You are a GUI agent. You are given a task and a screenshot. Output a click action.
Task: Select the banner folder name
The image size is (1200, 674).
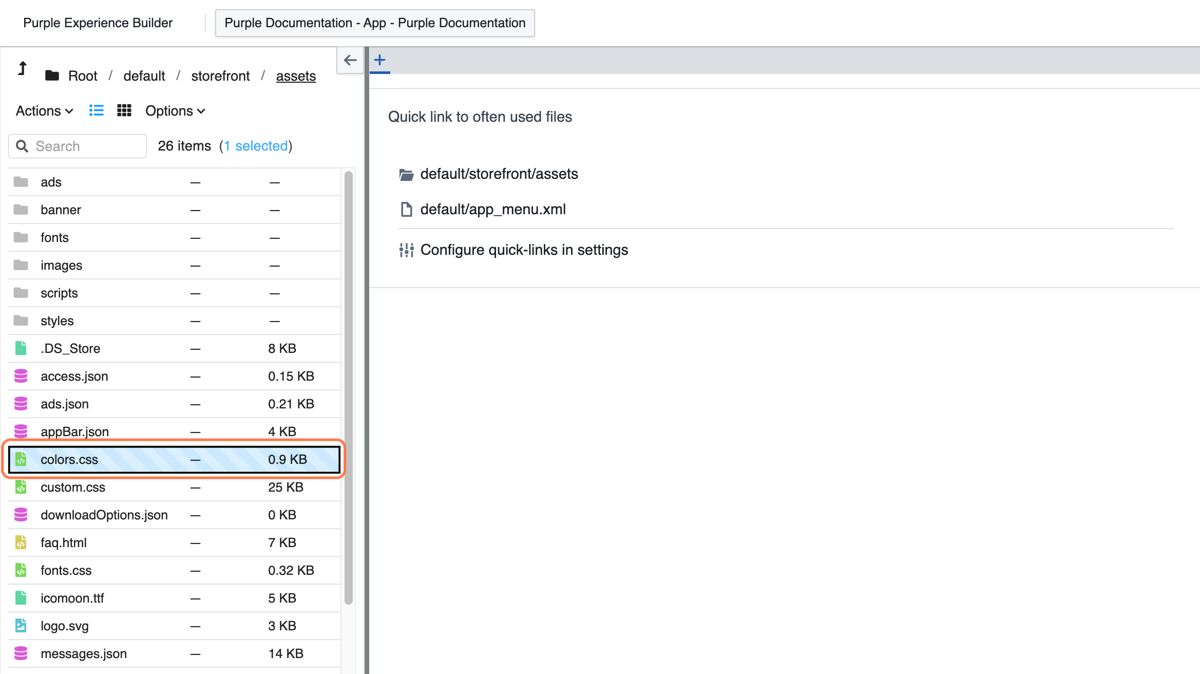(x=61, y=210)
